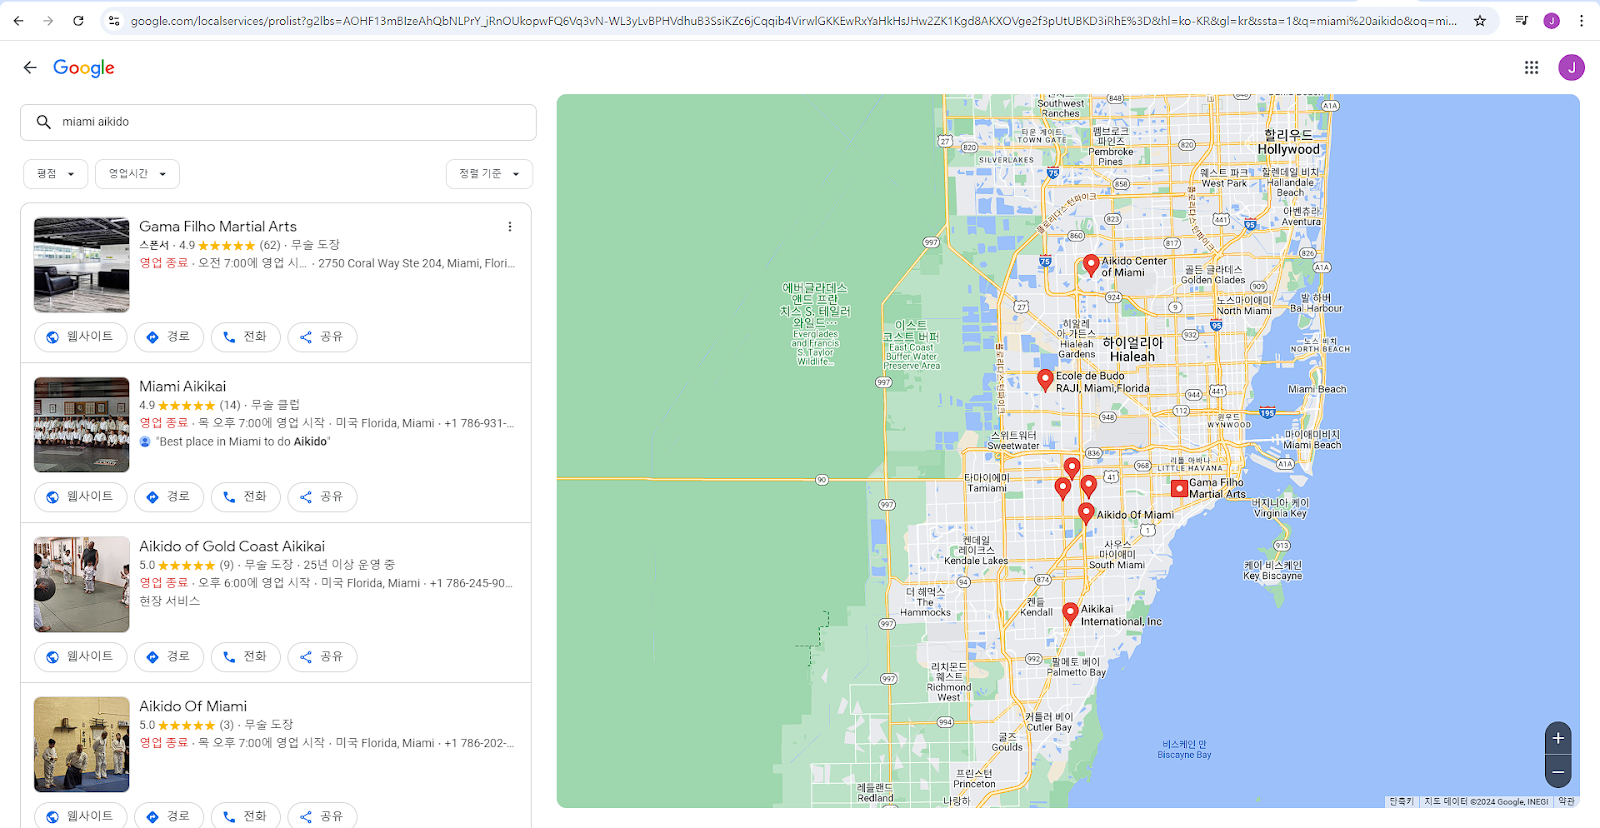This screenshot has width=1600, height=828.
Task: Open the Google apps grid
Action: click(1531, 67)
